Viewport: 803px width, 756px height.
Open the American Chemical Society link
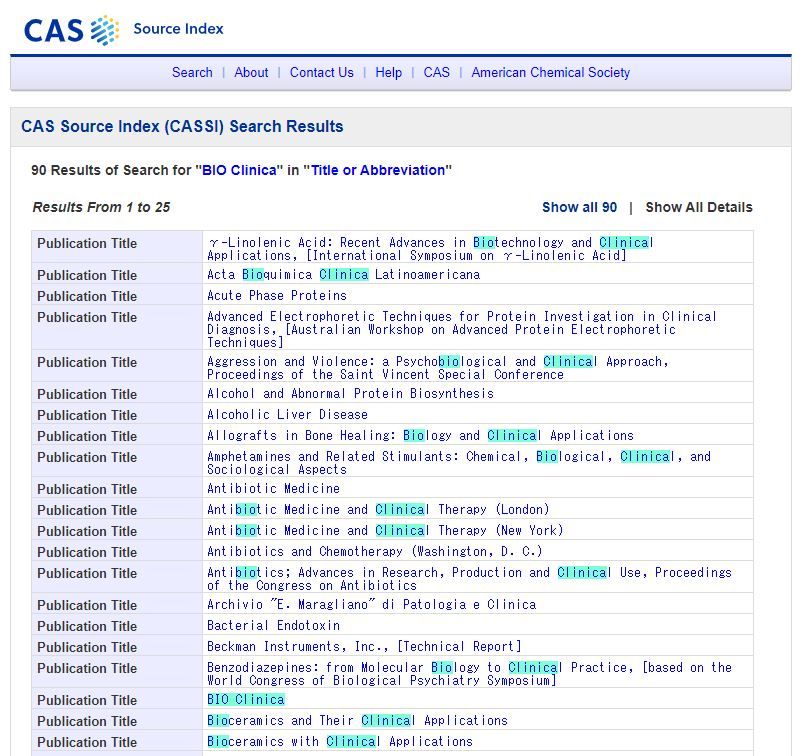(551, 73)
